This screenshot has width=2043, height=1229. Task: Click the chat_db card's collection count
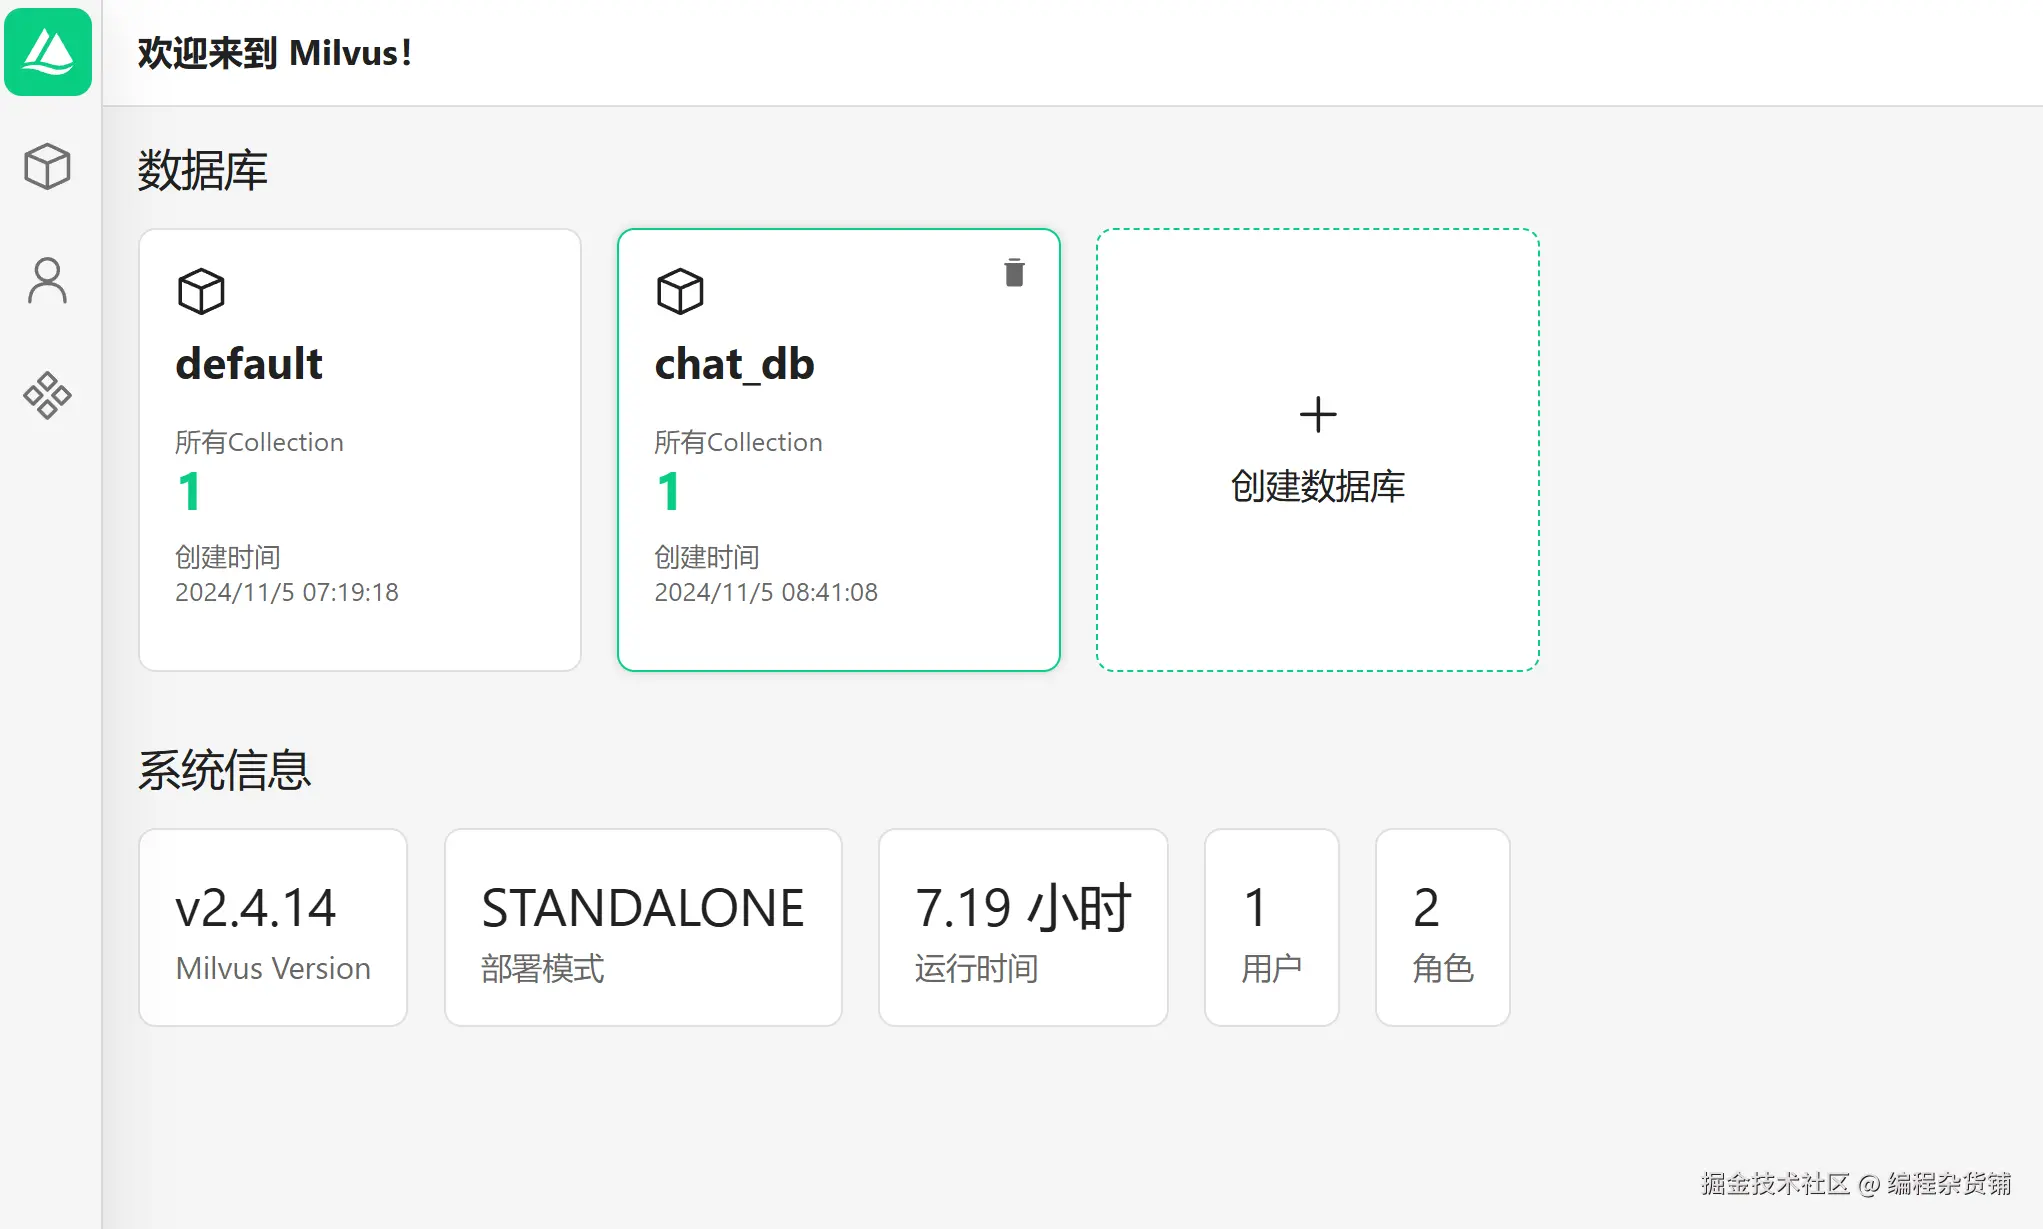[669, 492]
